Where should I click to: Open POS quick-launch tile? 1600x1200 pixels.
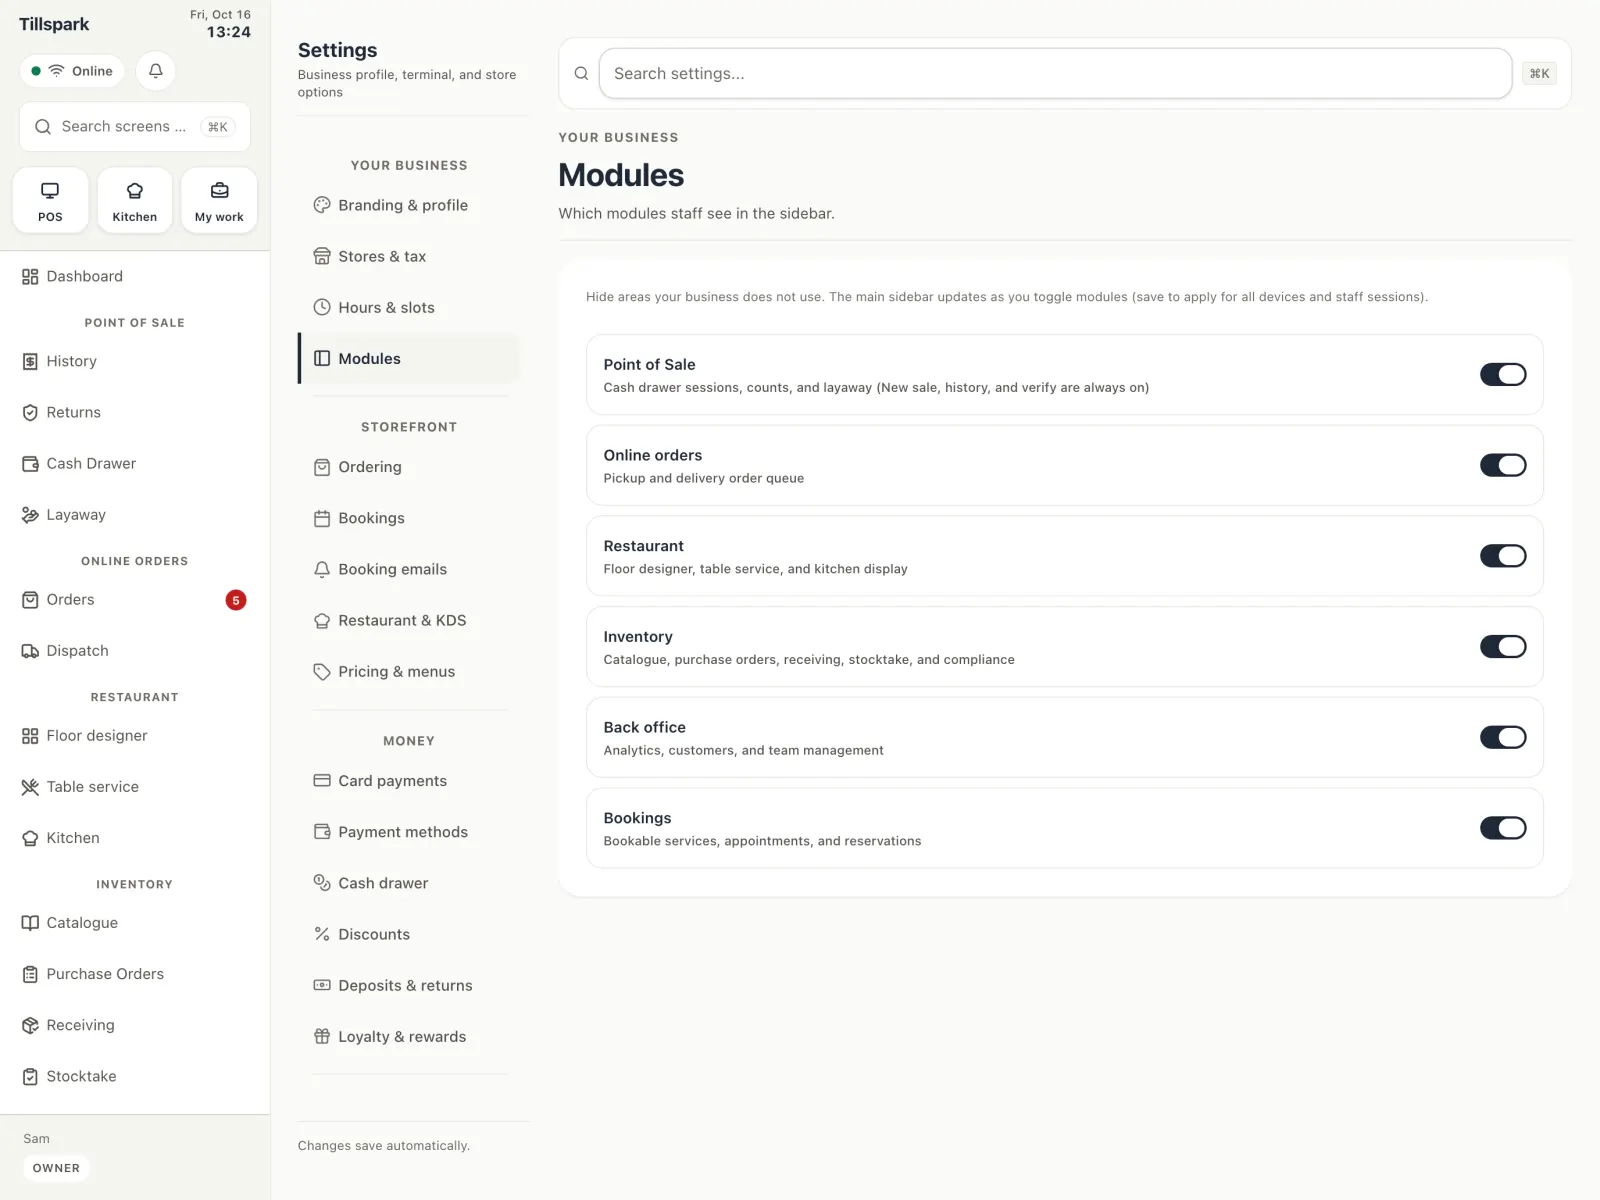point(50,200)
